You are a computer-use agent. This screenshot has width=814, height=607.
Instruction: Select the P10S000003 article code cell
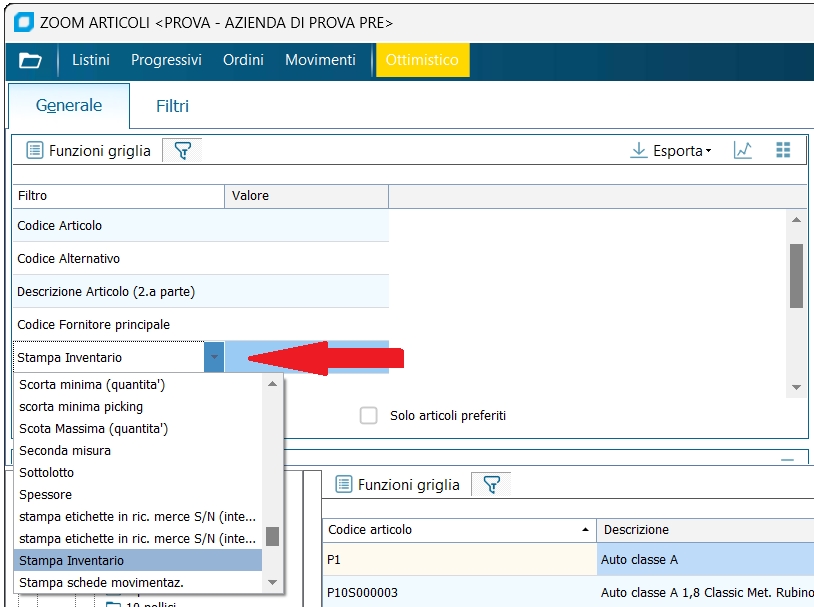(x=459, y=592)
